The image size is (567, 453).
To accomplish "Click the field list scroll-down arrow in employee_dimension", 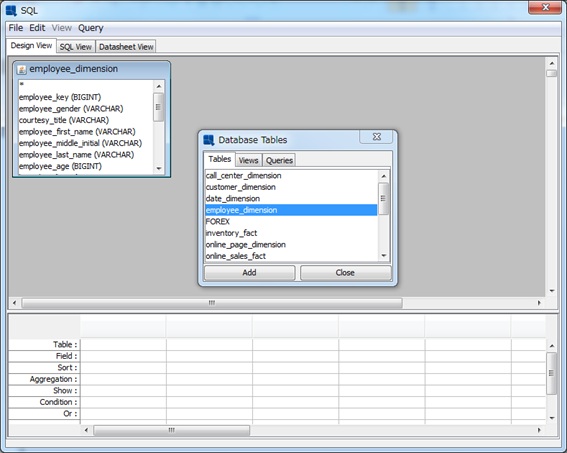I will click(159, 168).
